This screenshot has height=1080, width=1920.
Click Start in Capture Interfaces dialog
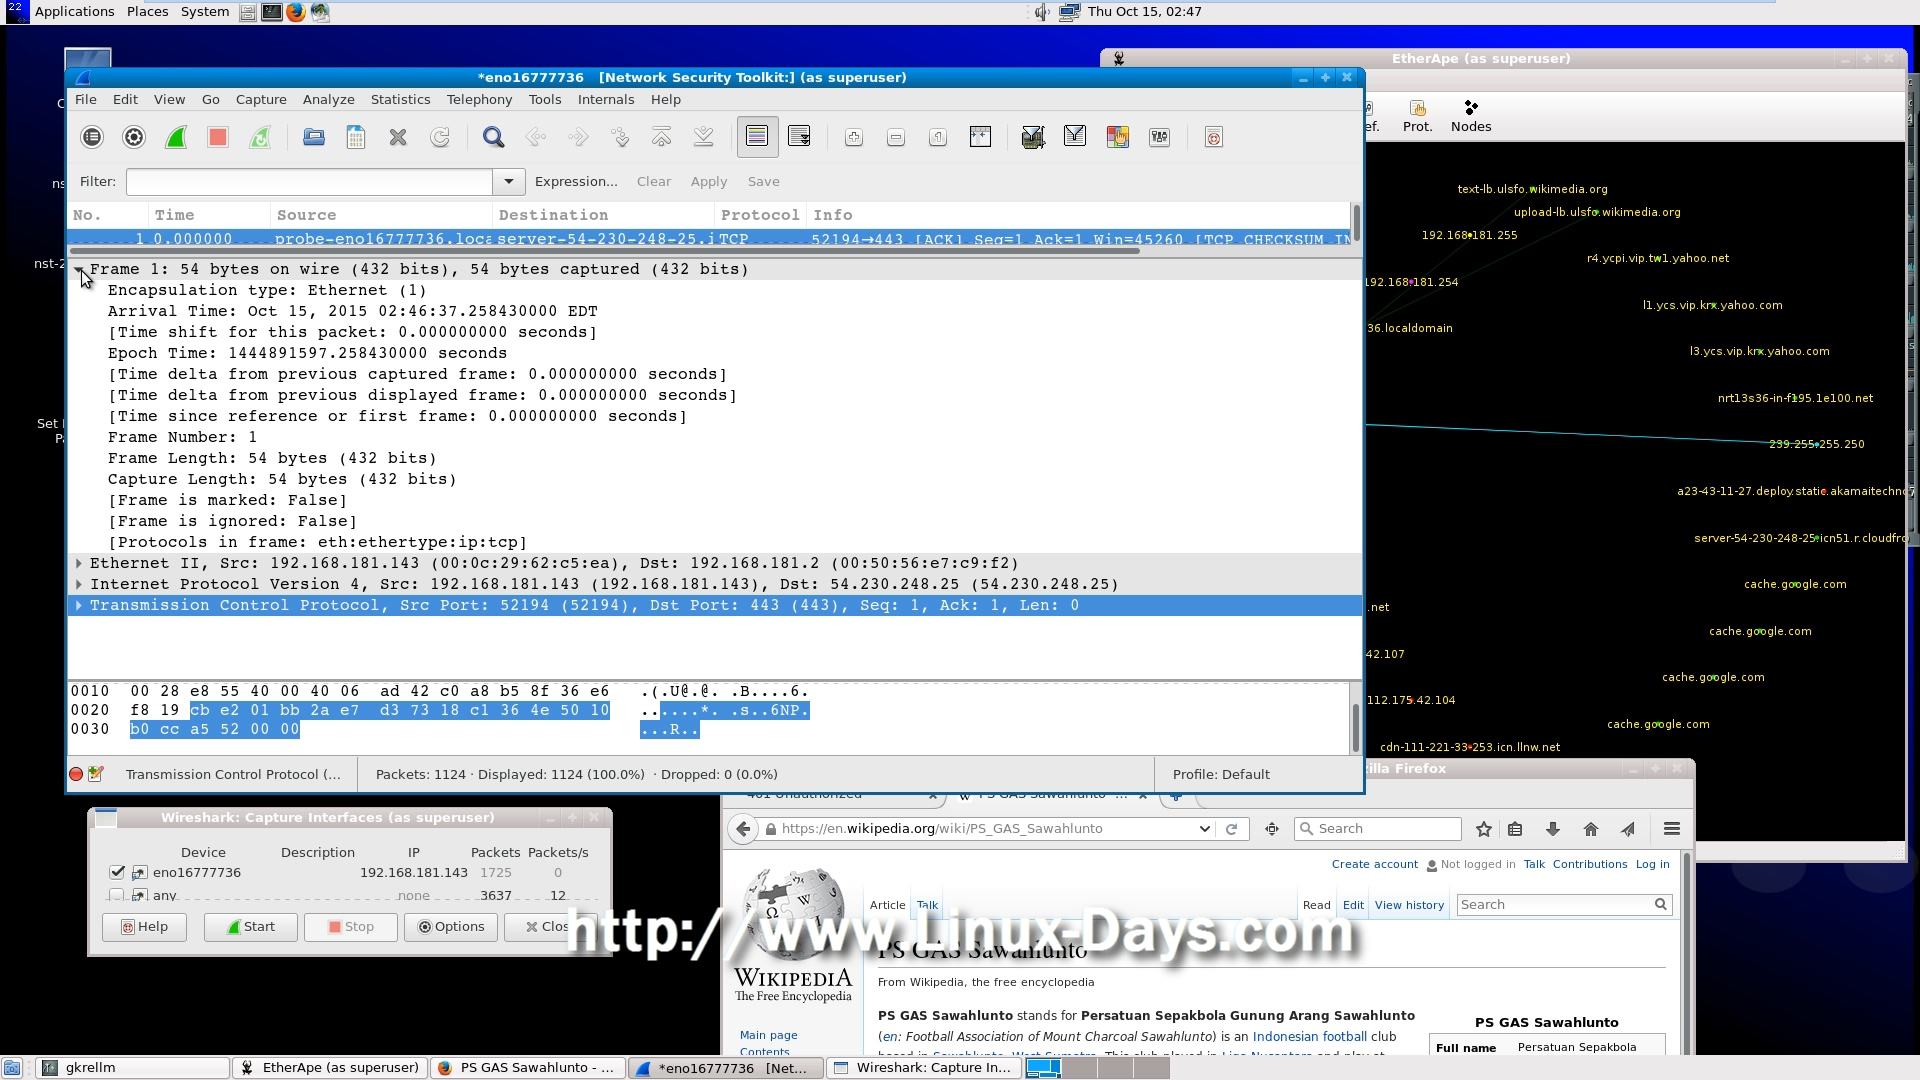[251, 927]
